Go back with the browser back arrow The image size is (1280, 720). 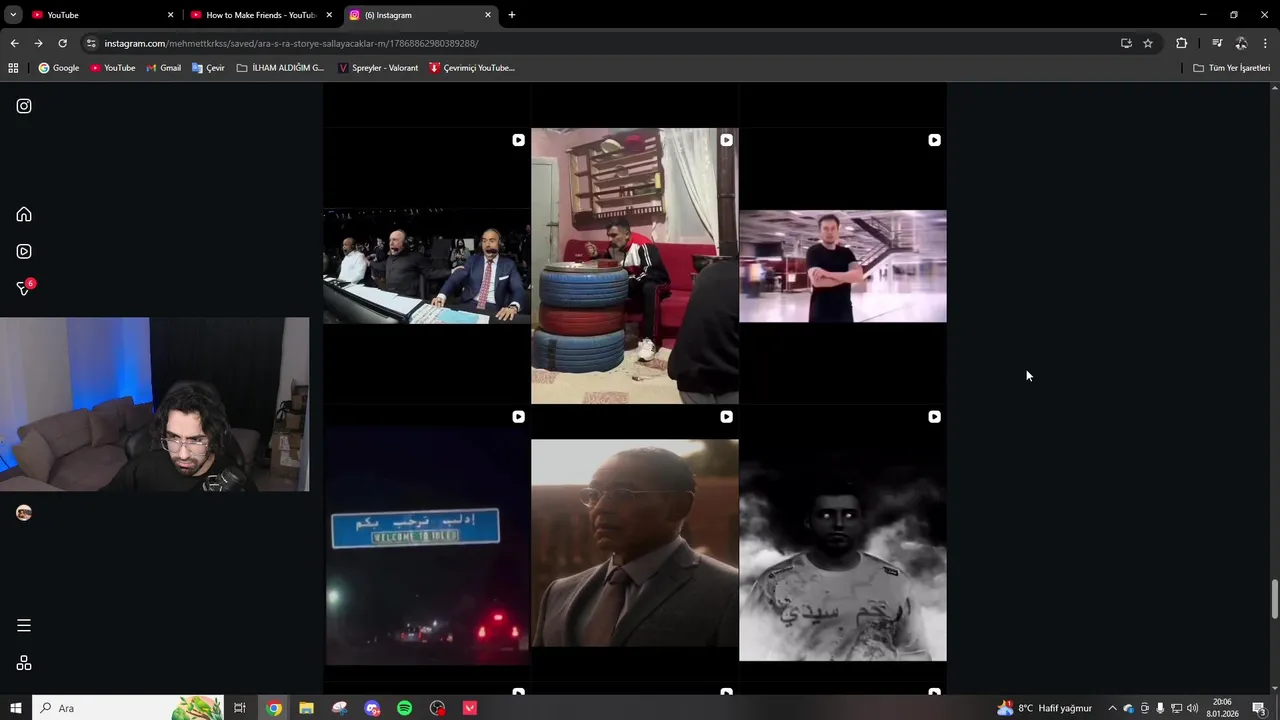14,43
